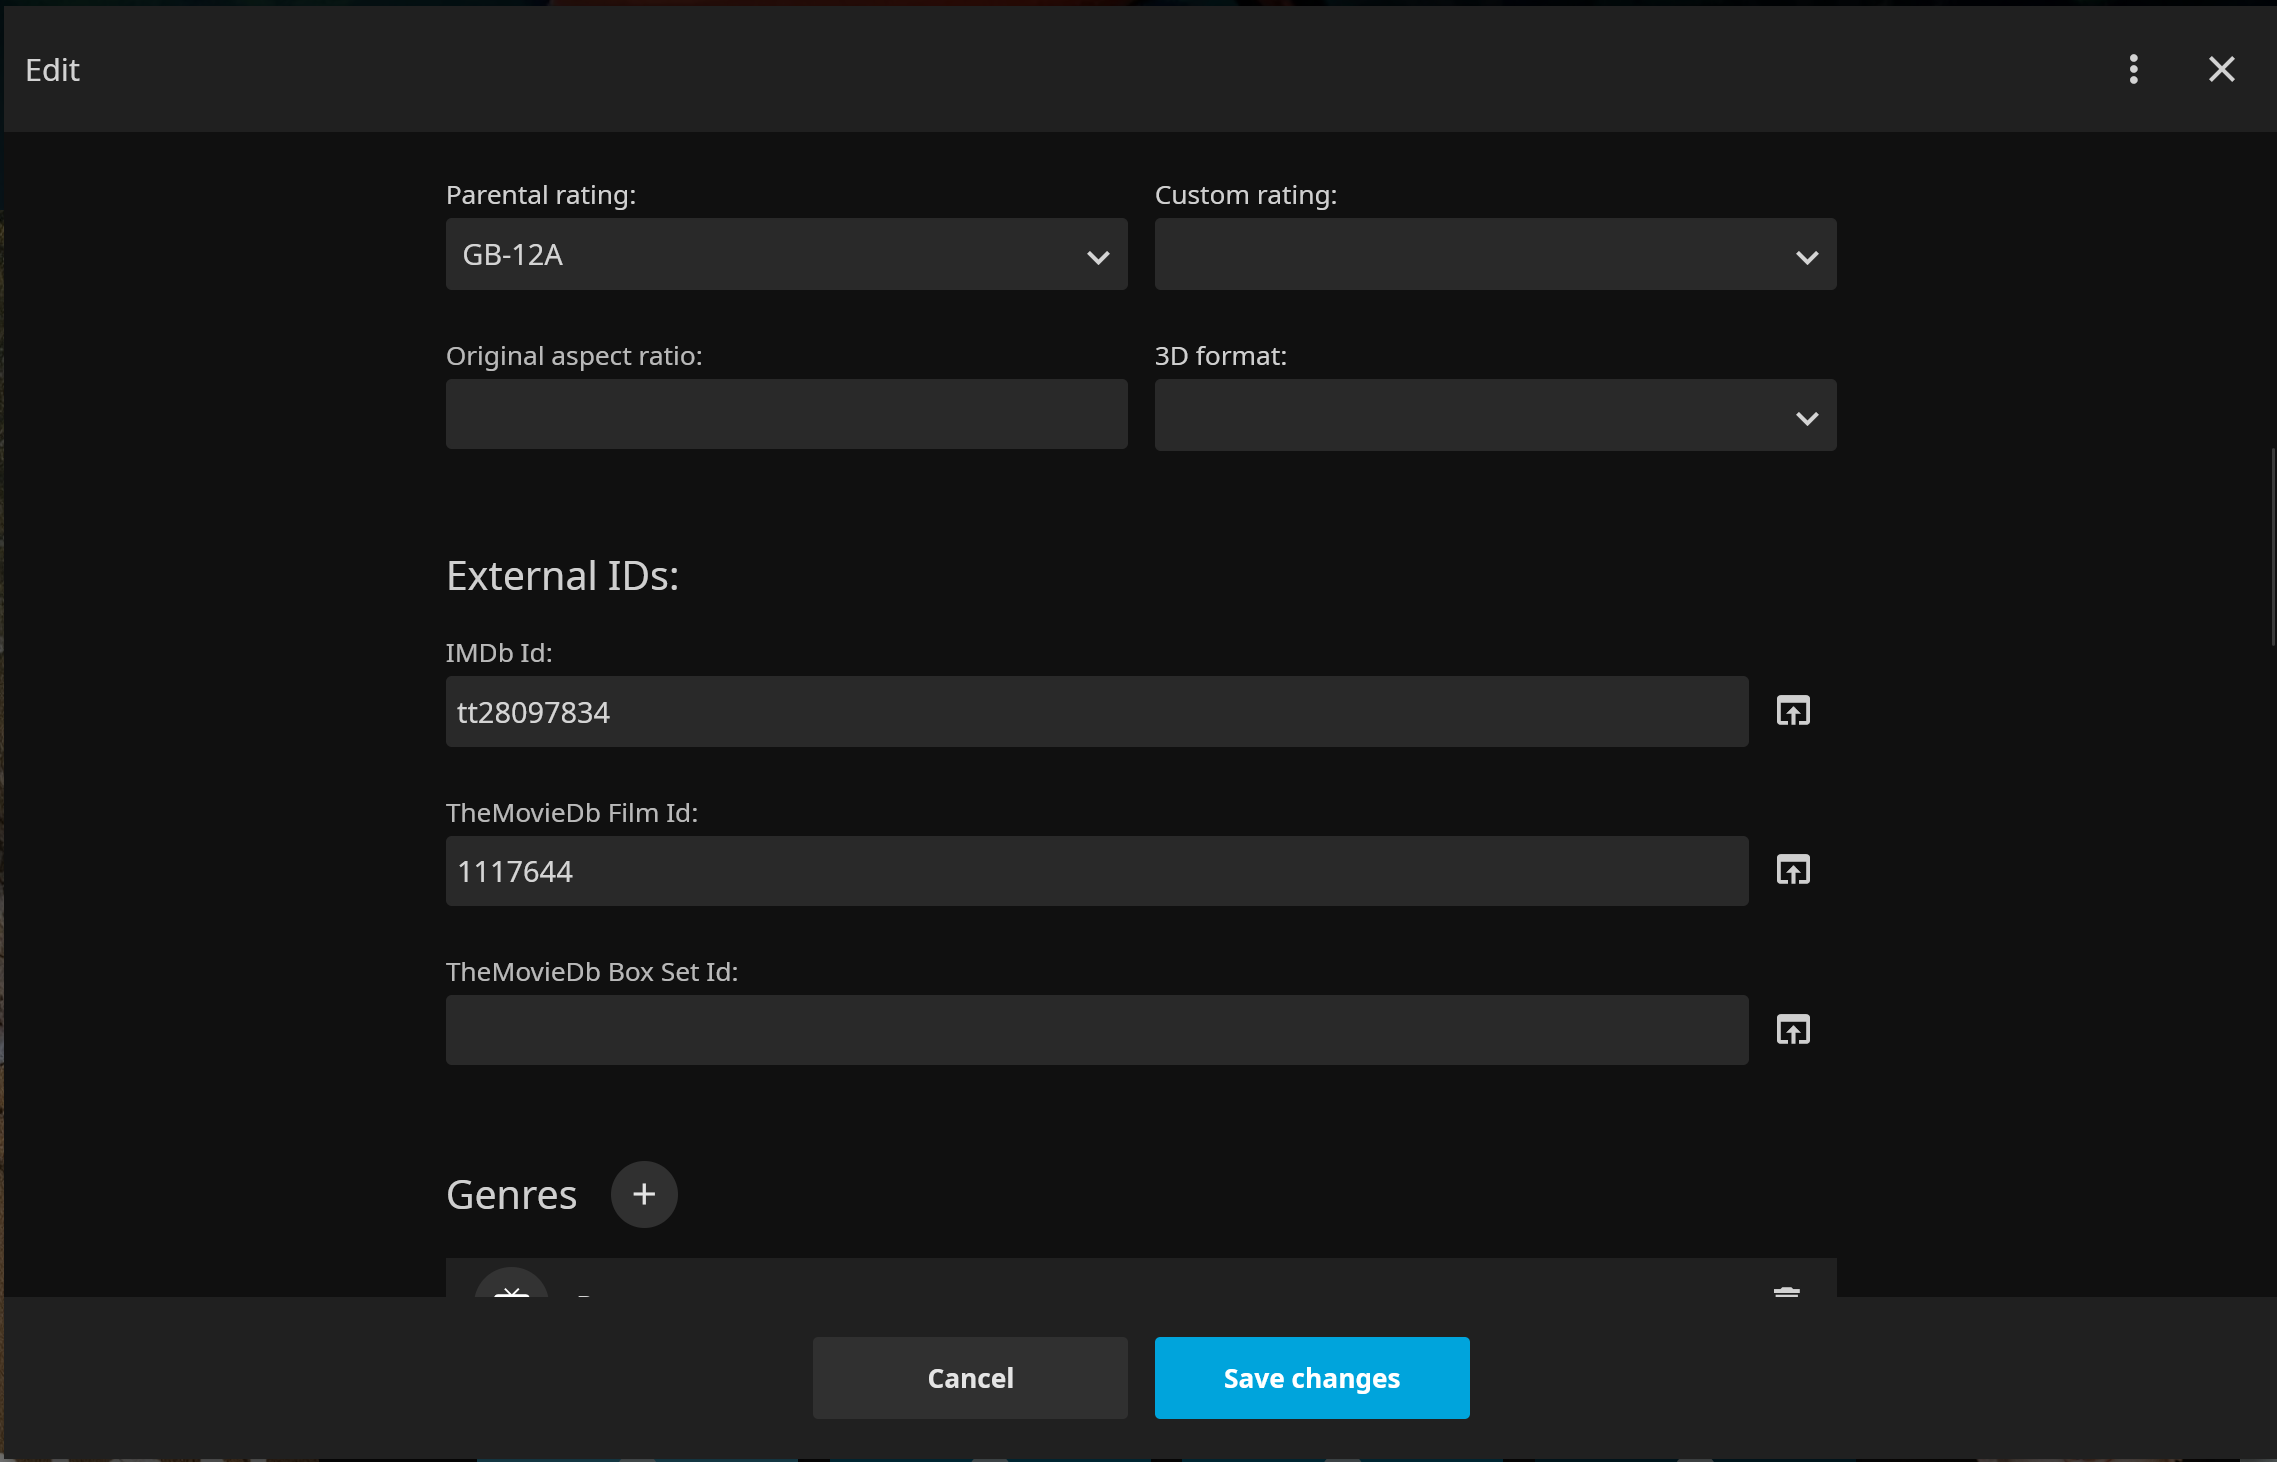The height and width of the screenshot is (1462, 2277).
Task: Click the first genre's delete trash icon
Action: click(1786, 1290)
